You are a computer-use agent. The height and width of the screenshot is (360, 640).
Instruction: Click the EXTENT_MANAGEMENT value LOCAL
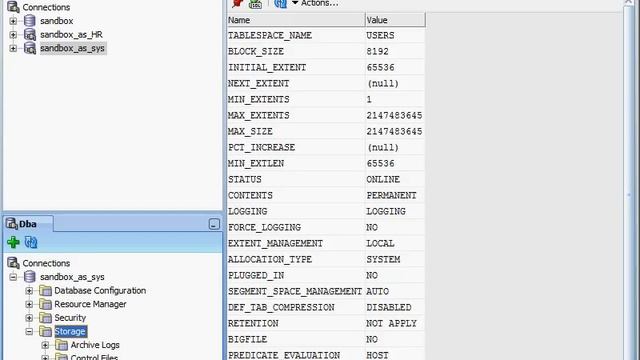(x=395, y=243)
